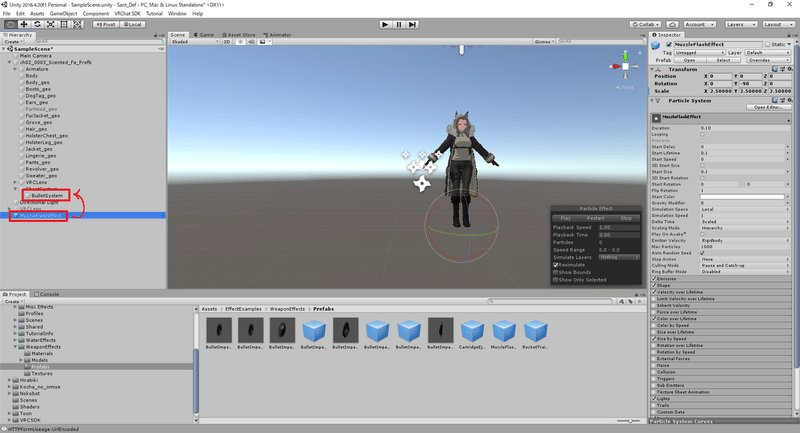The width and height of the screenshot is (800, 433).
Task: Click the Hierarchy panel lock icon
Action: coord(156,35)
